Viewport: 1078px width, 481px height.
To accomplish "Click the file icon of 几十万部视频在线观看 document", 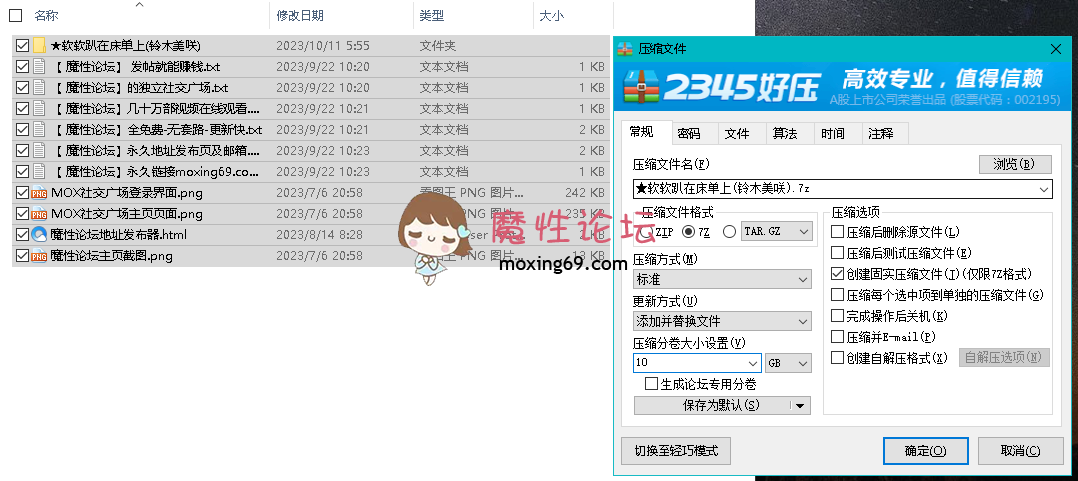I will [39, 109].
